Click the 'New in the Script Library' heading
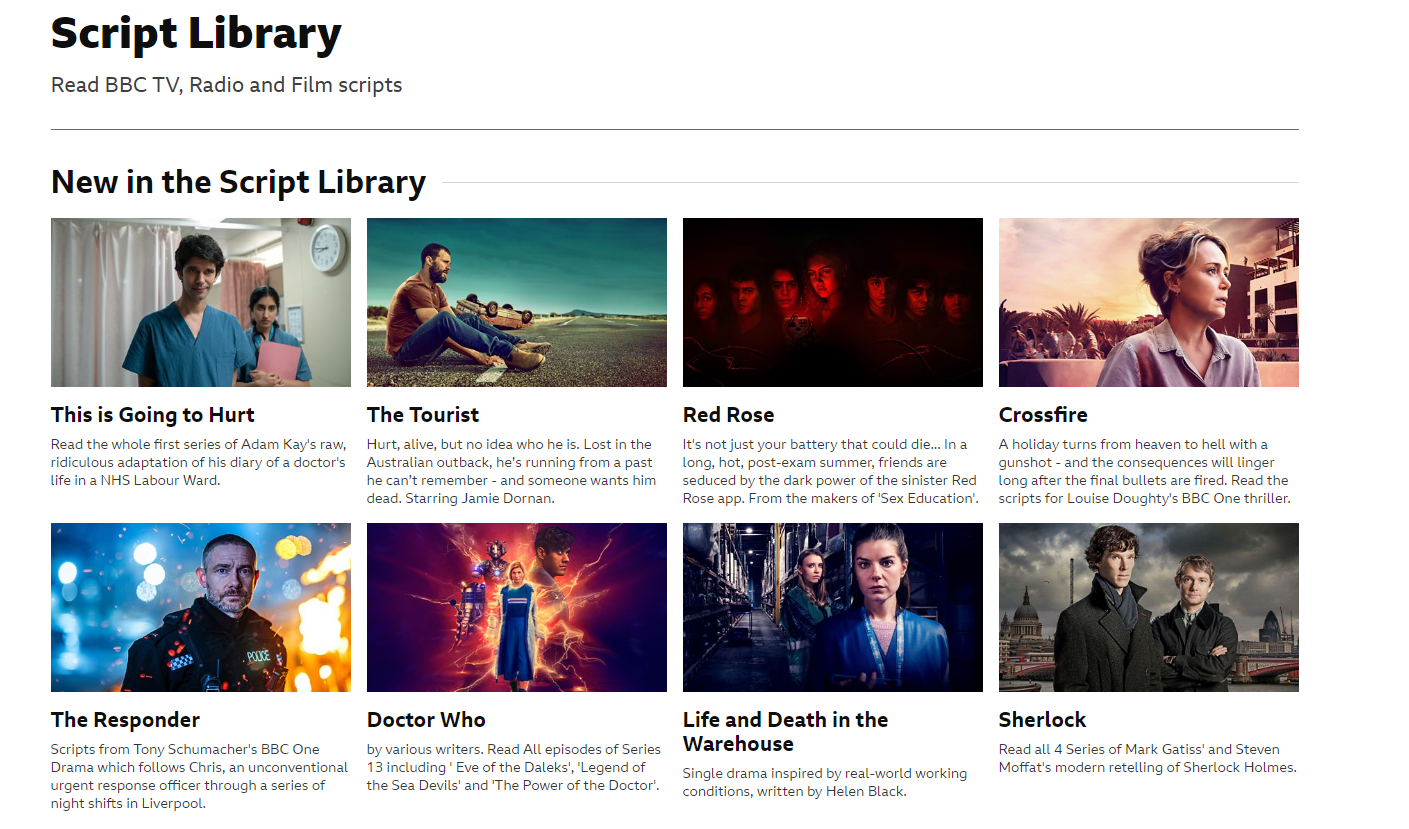 pos(238,182)
